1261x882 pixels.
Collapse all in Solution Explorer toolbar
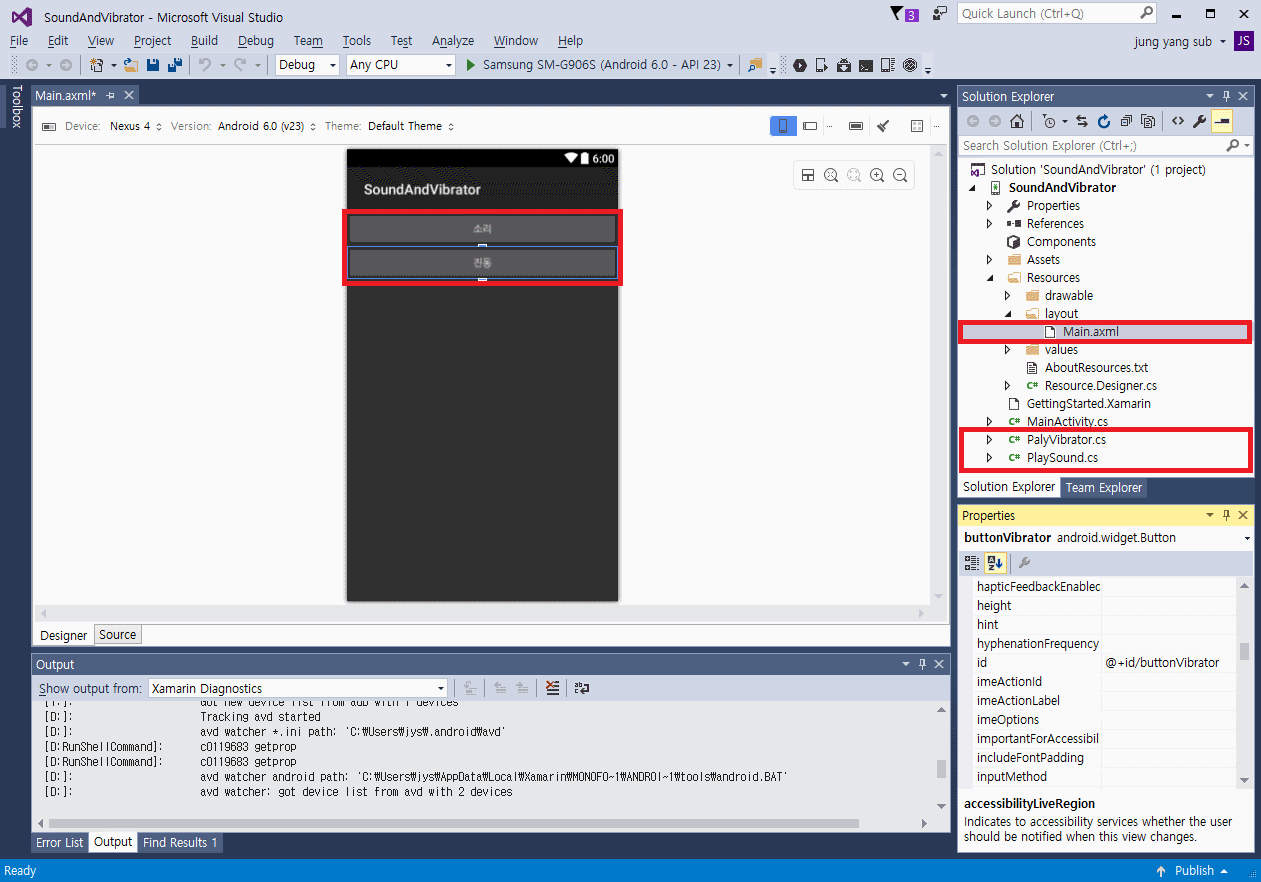pyautogui.click(x=1126, y=121)
